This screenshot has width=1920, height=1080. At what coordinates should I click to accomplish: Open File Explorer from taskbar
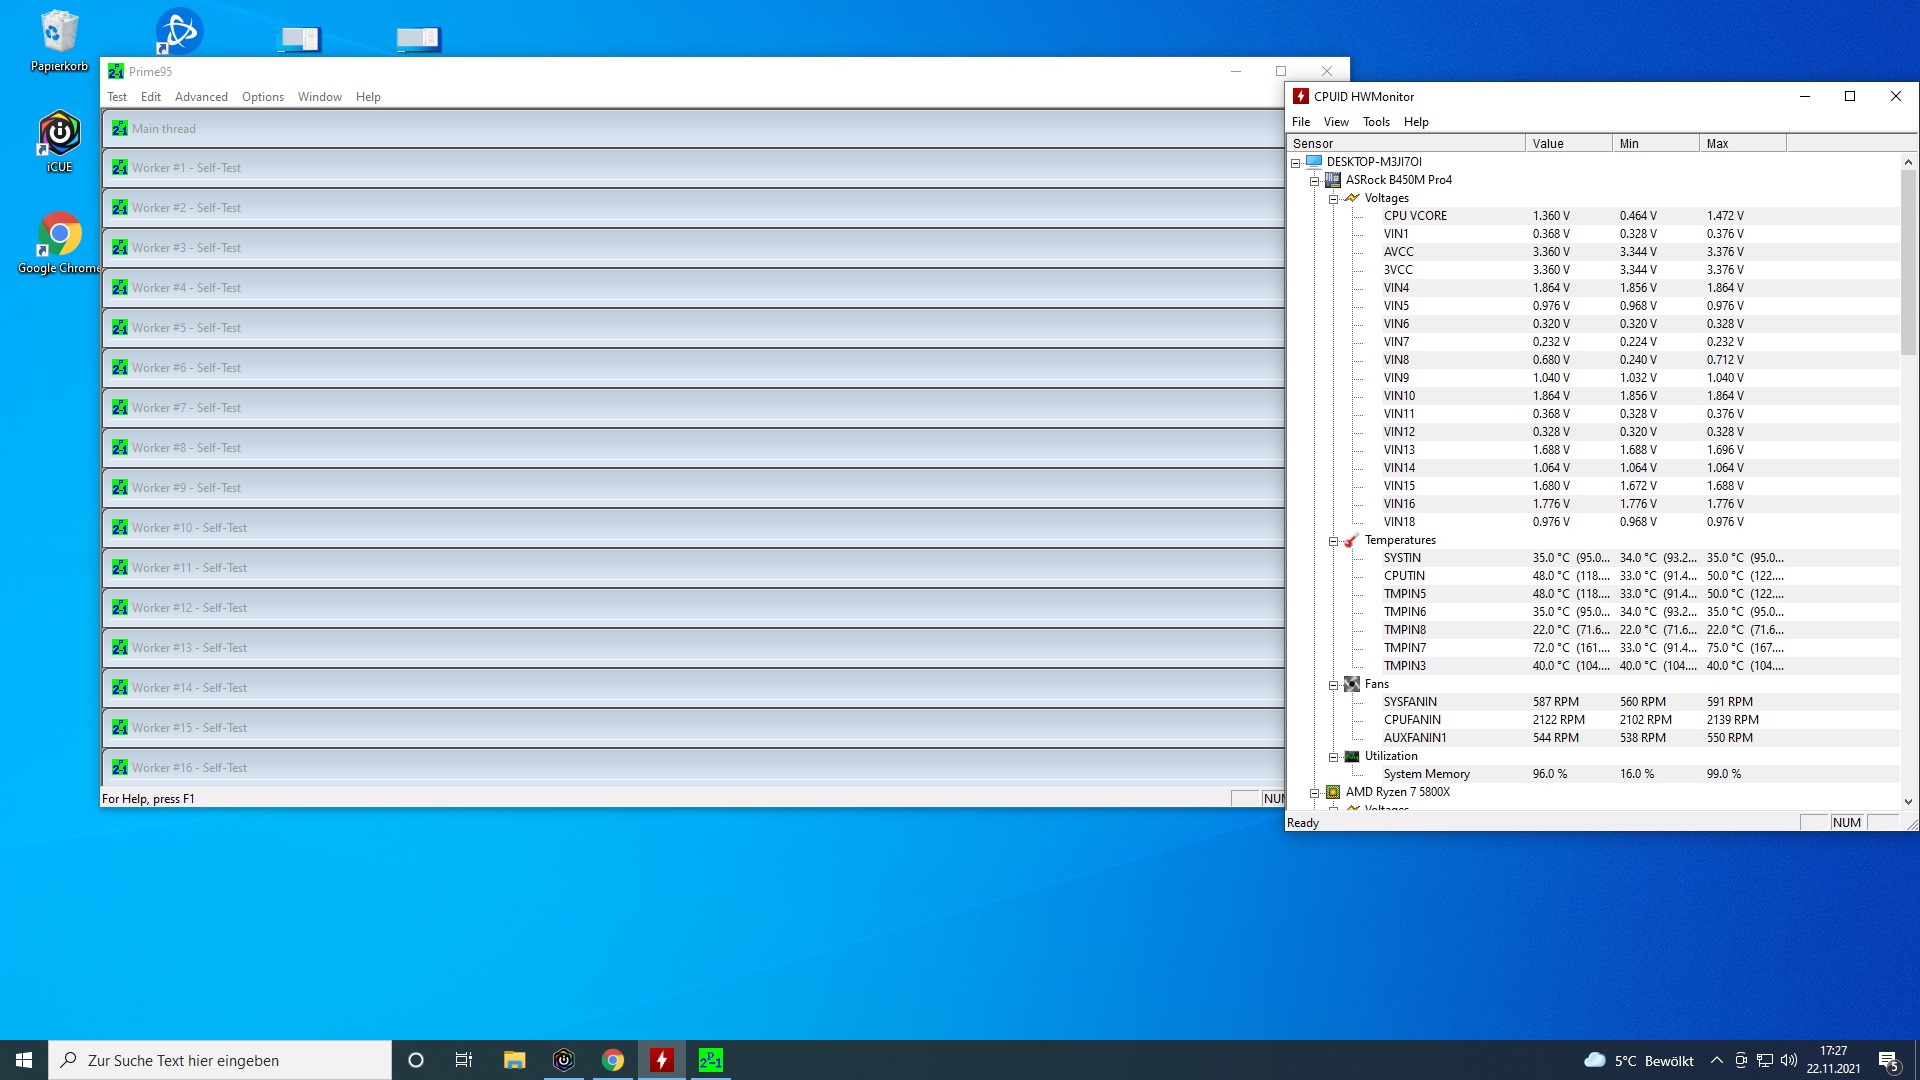pos(514,1060)
